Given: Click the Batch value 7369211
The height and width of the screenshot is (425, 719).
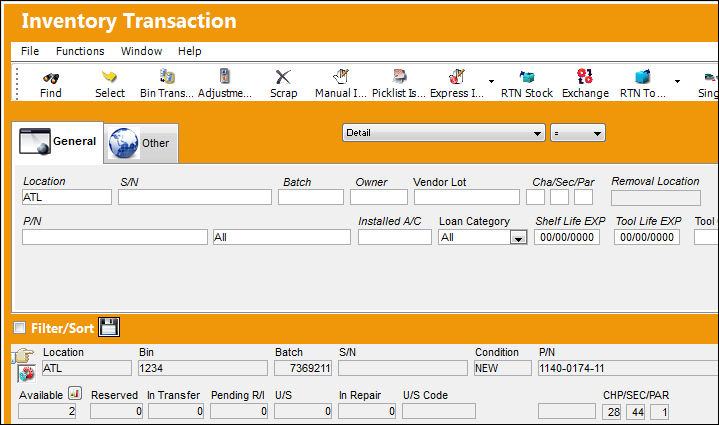Looking at the screenshot, I should pos(303,368).
